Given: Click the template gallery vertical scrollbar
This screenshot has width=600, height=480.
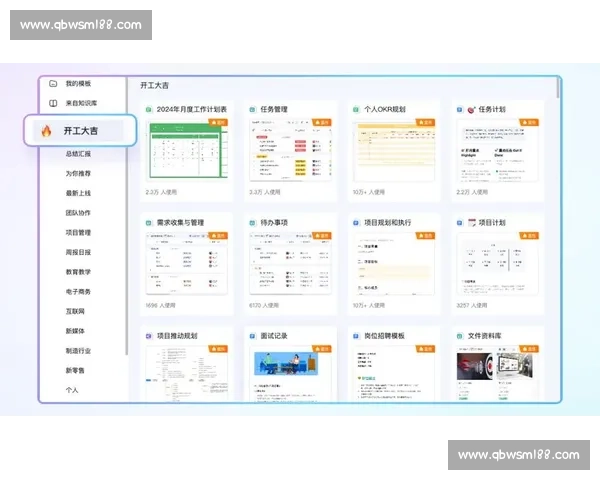Looking at the screenshot, I should [x=558, y=88].
